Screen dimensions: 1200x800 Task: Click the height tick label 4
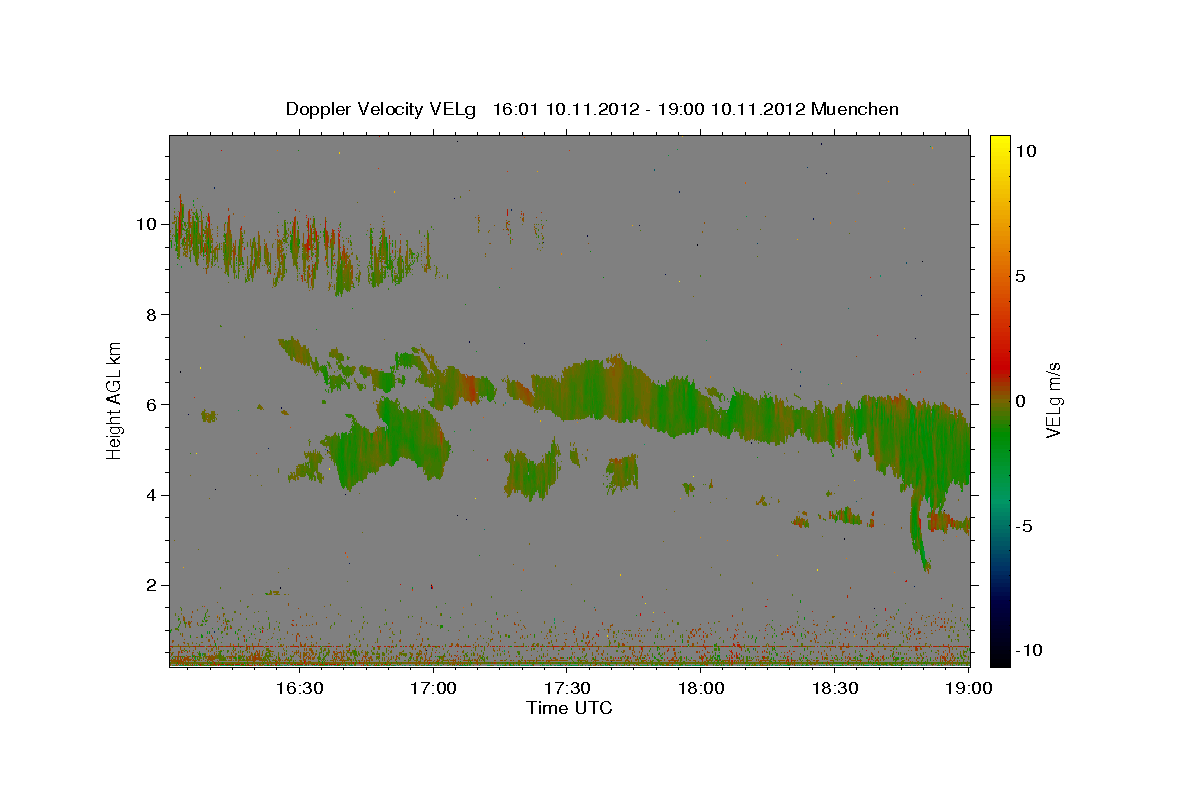(x=153, y=494)
